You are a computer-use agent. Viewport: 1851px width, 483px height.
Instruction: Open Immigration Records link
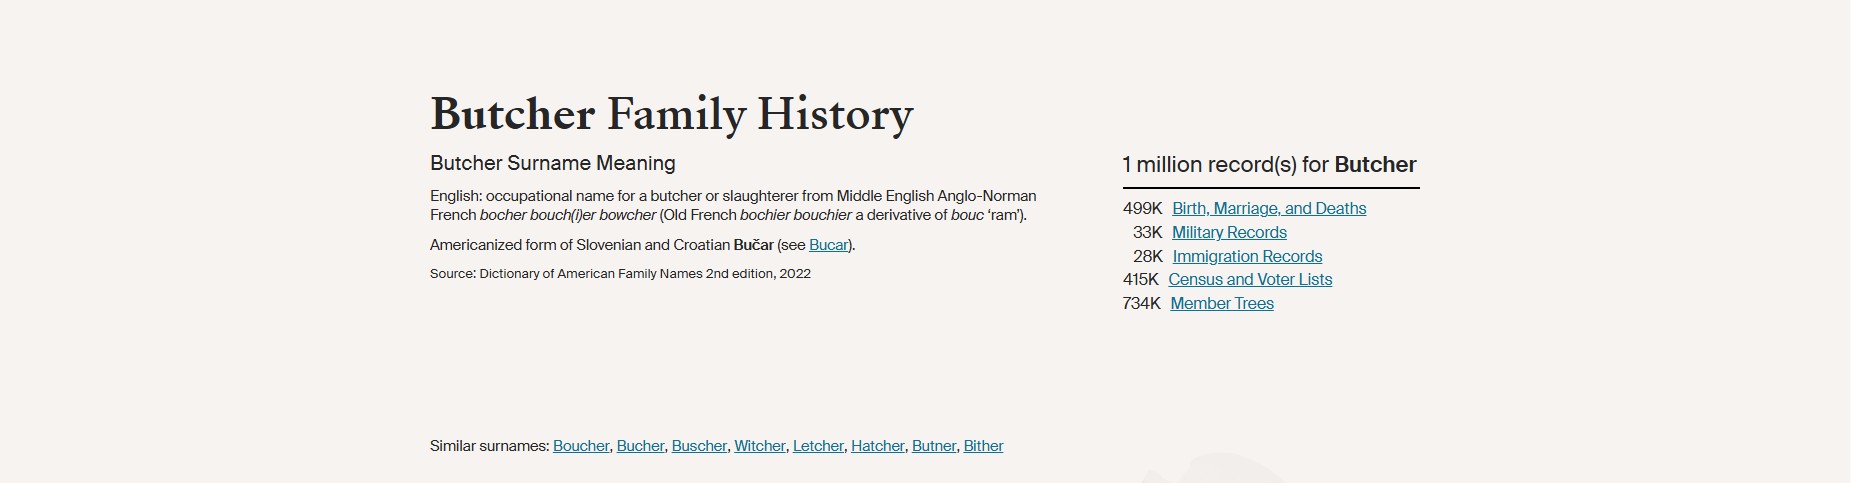pyautogui.click(x=1247, y=256)
